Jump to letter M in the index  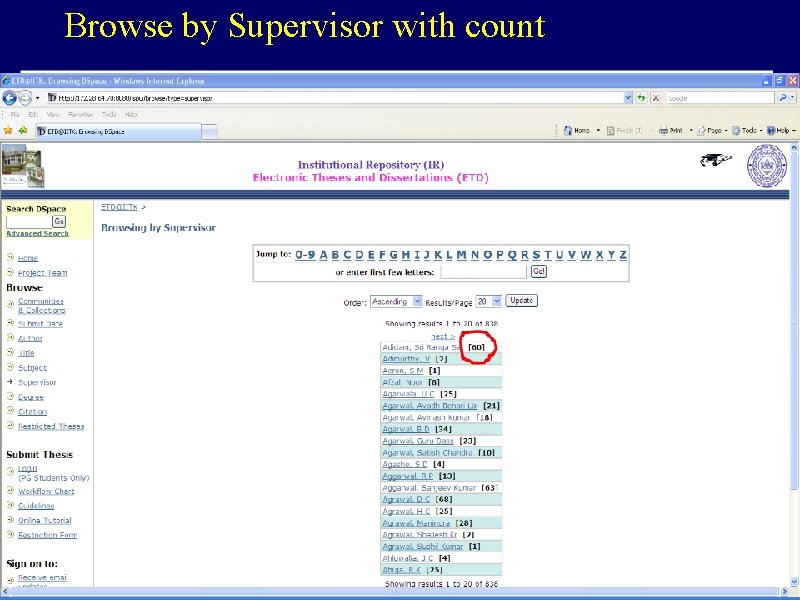461,255
